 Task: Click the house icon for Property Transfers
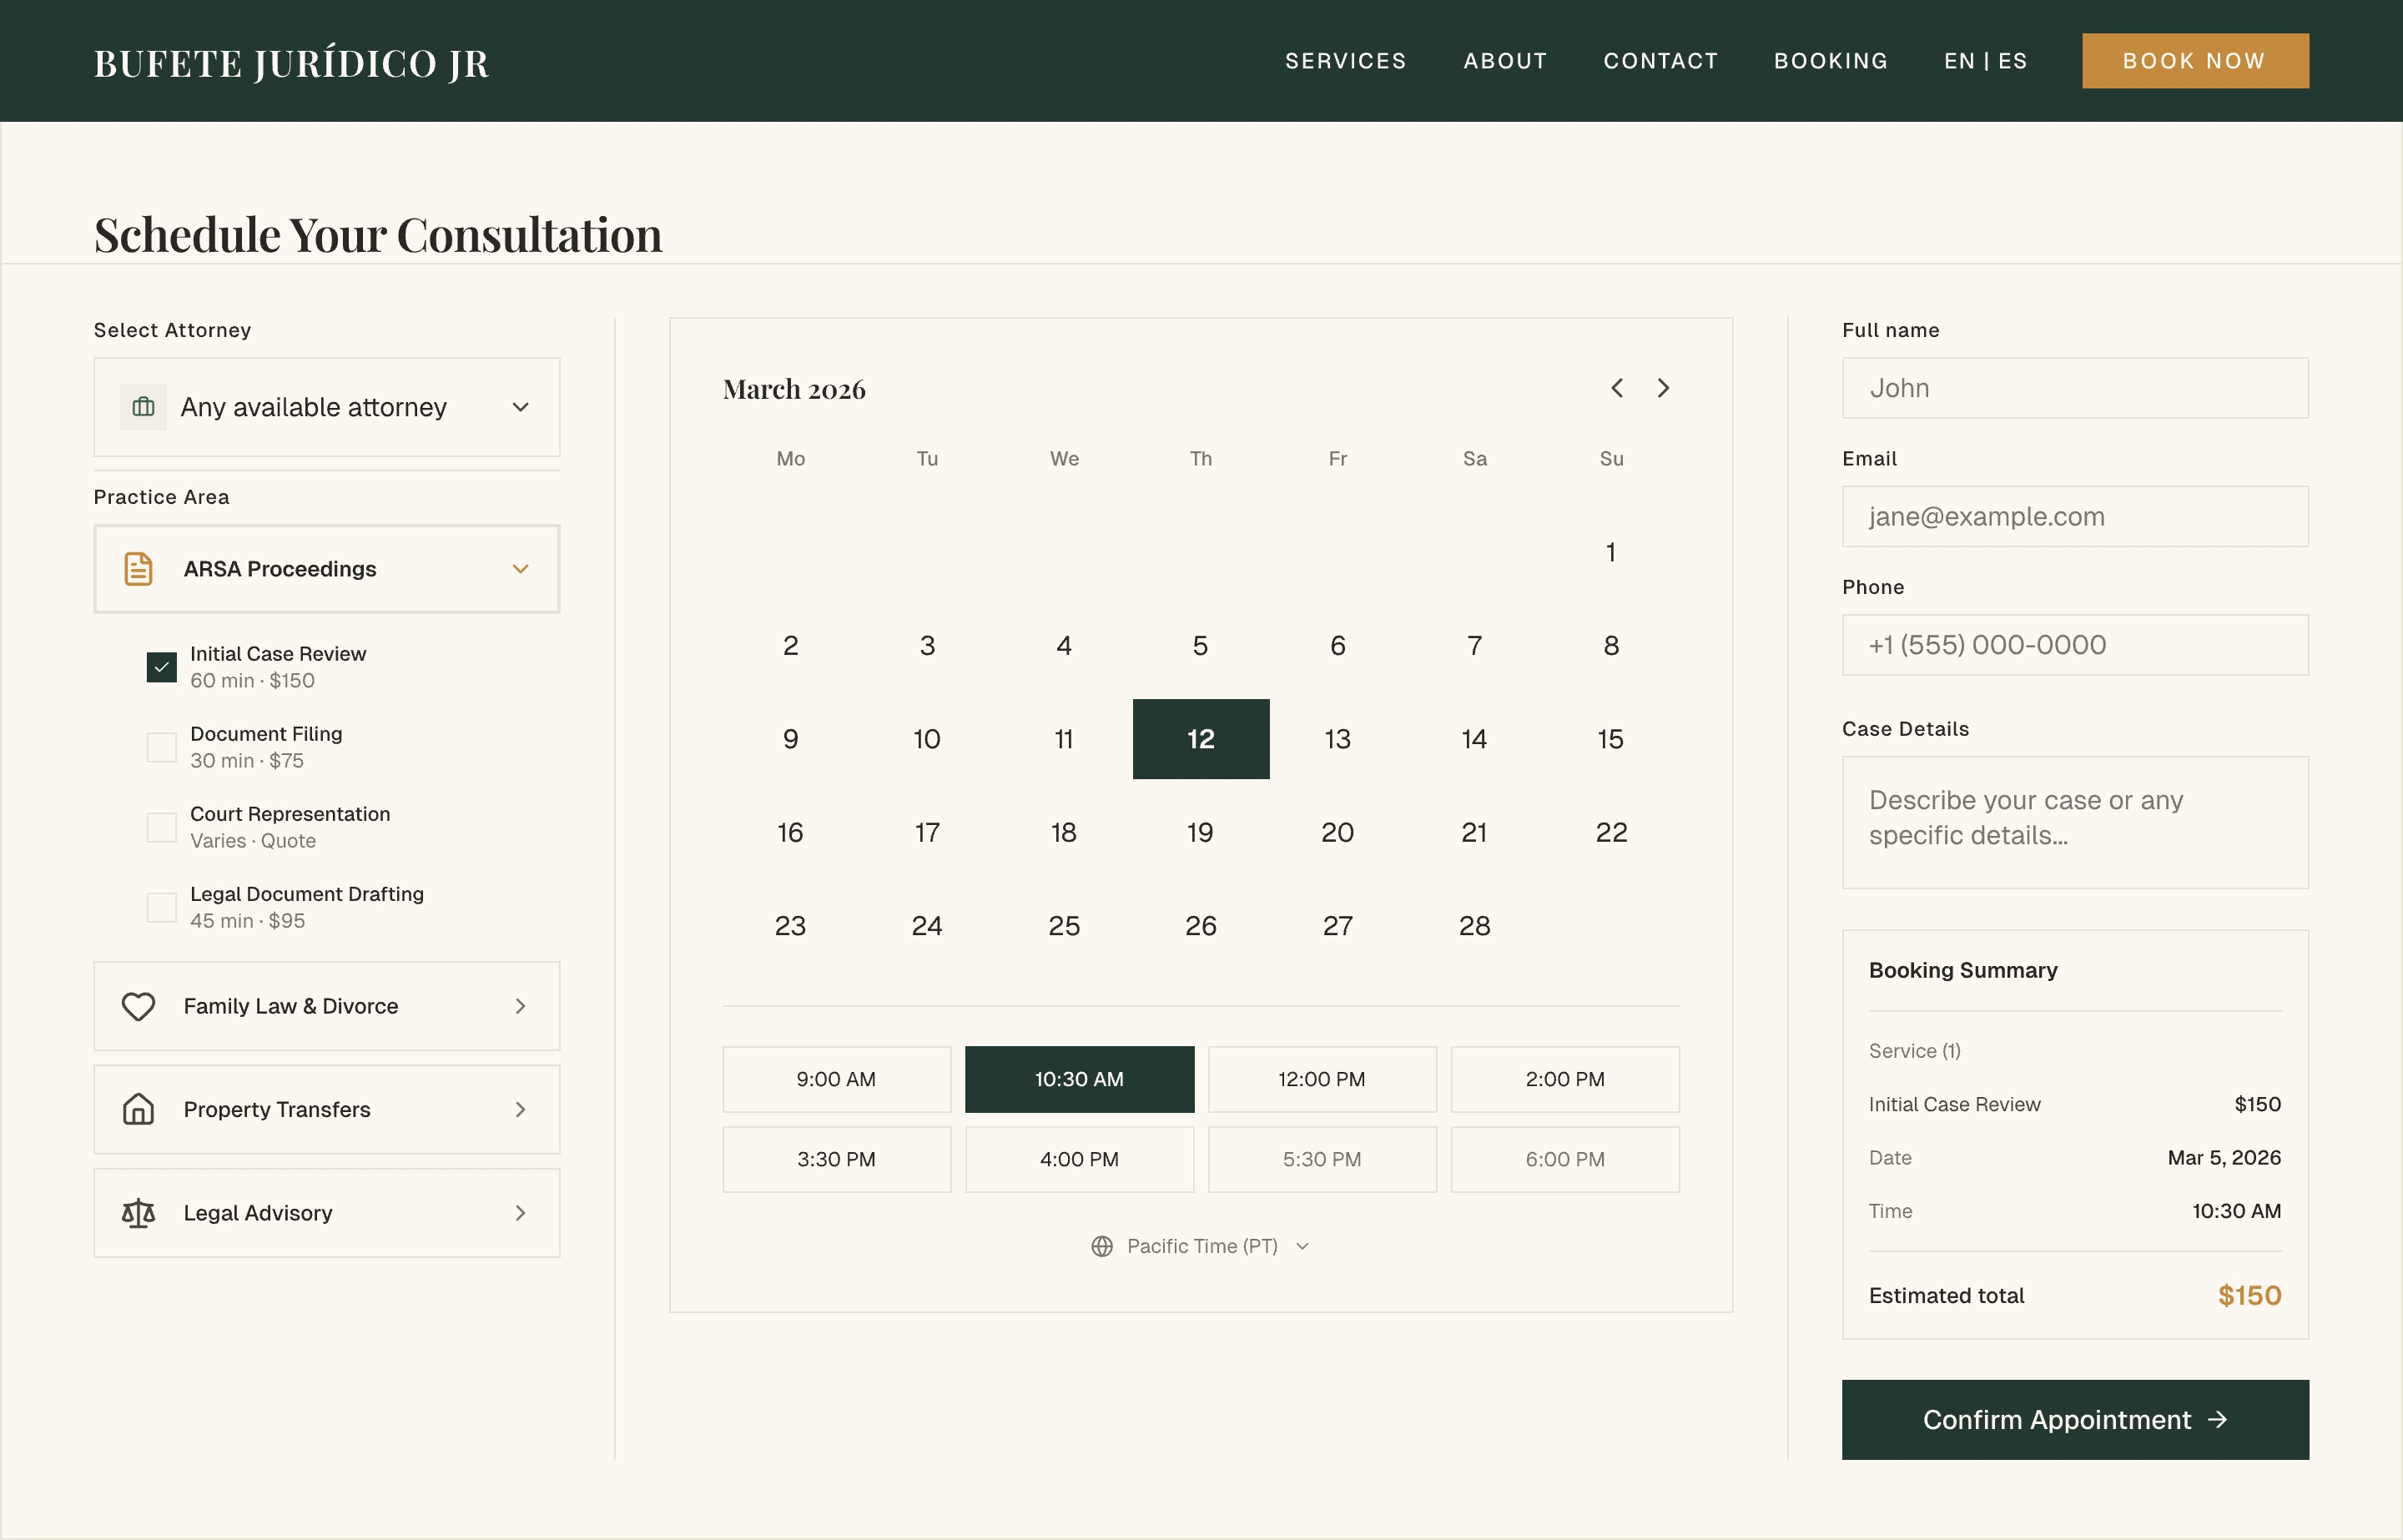(x=138, y=1109)
